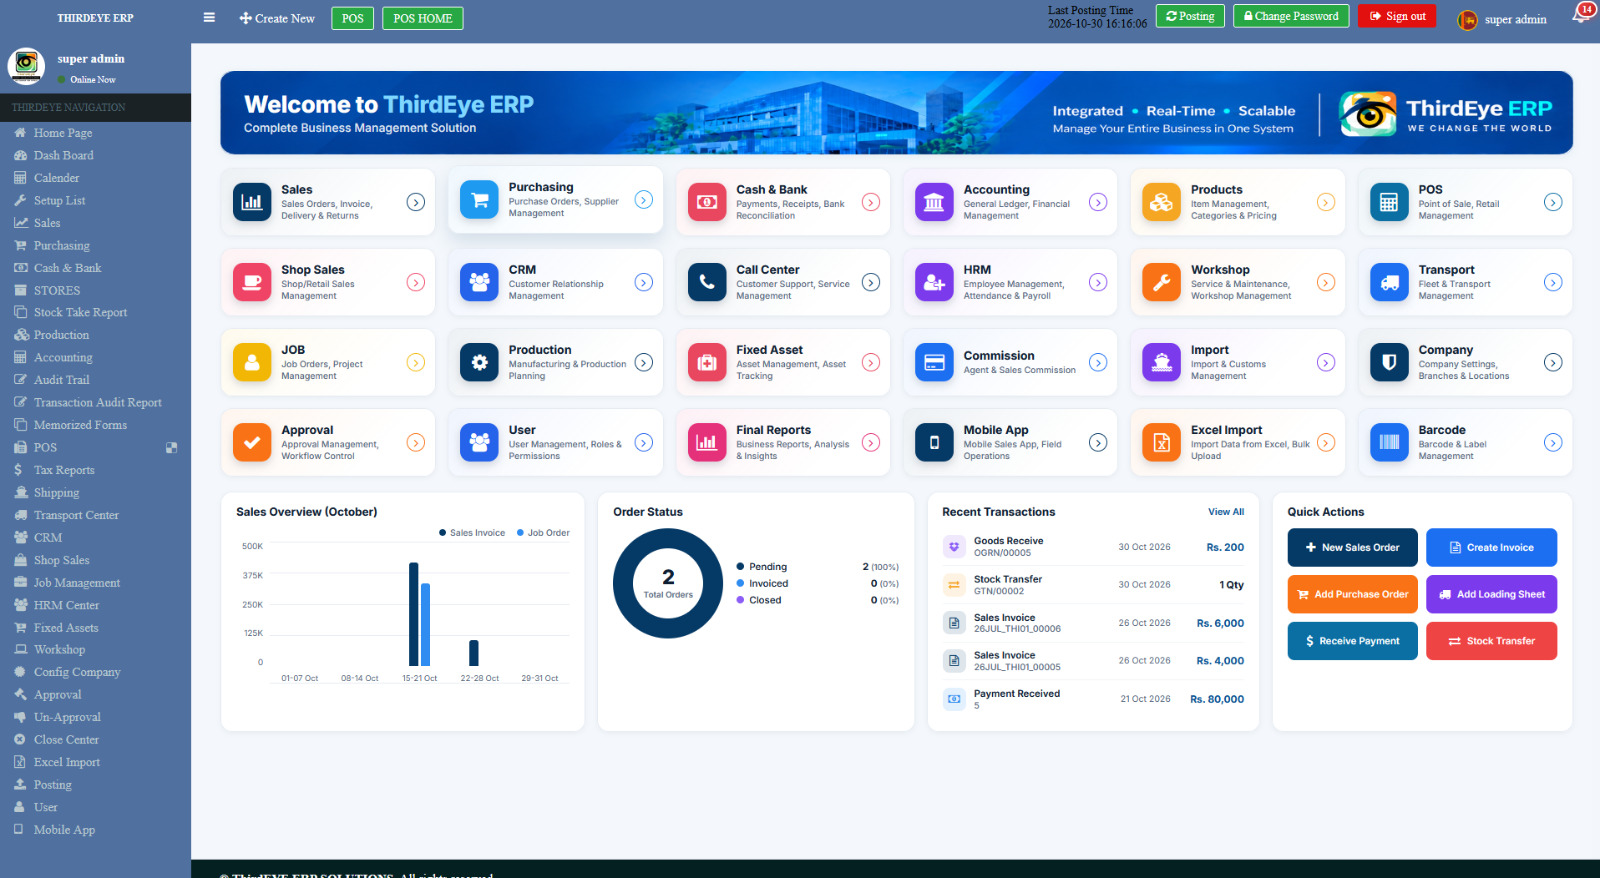Click the green POS button

point(353,18)
